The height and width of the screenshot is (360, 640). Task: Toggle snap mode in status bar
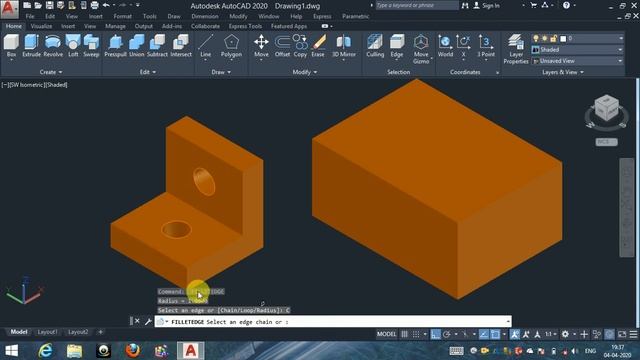416,334
